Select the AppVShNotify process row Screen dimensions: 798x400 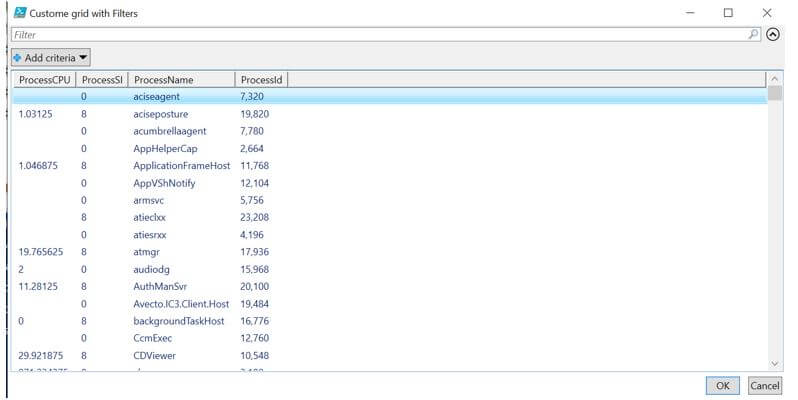[390, 183]
